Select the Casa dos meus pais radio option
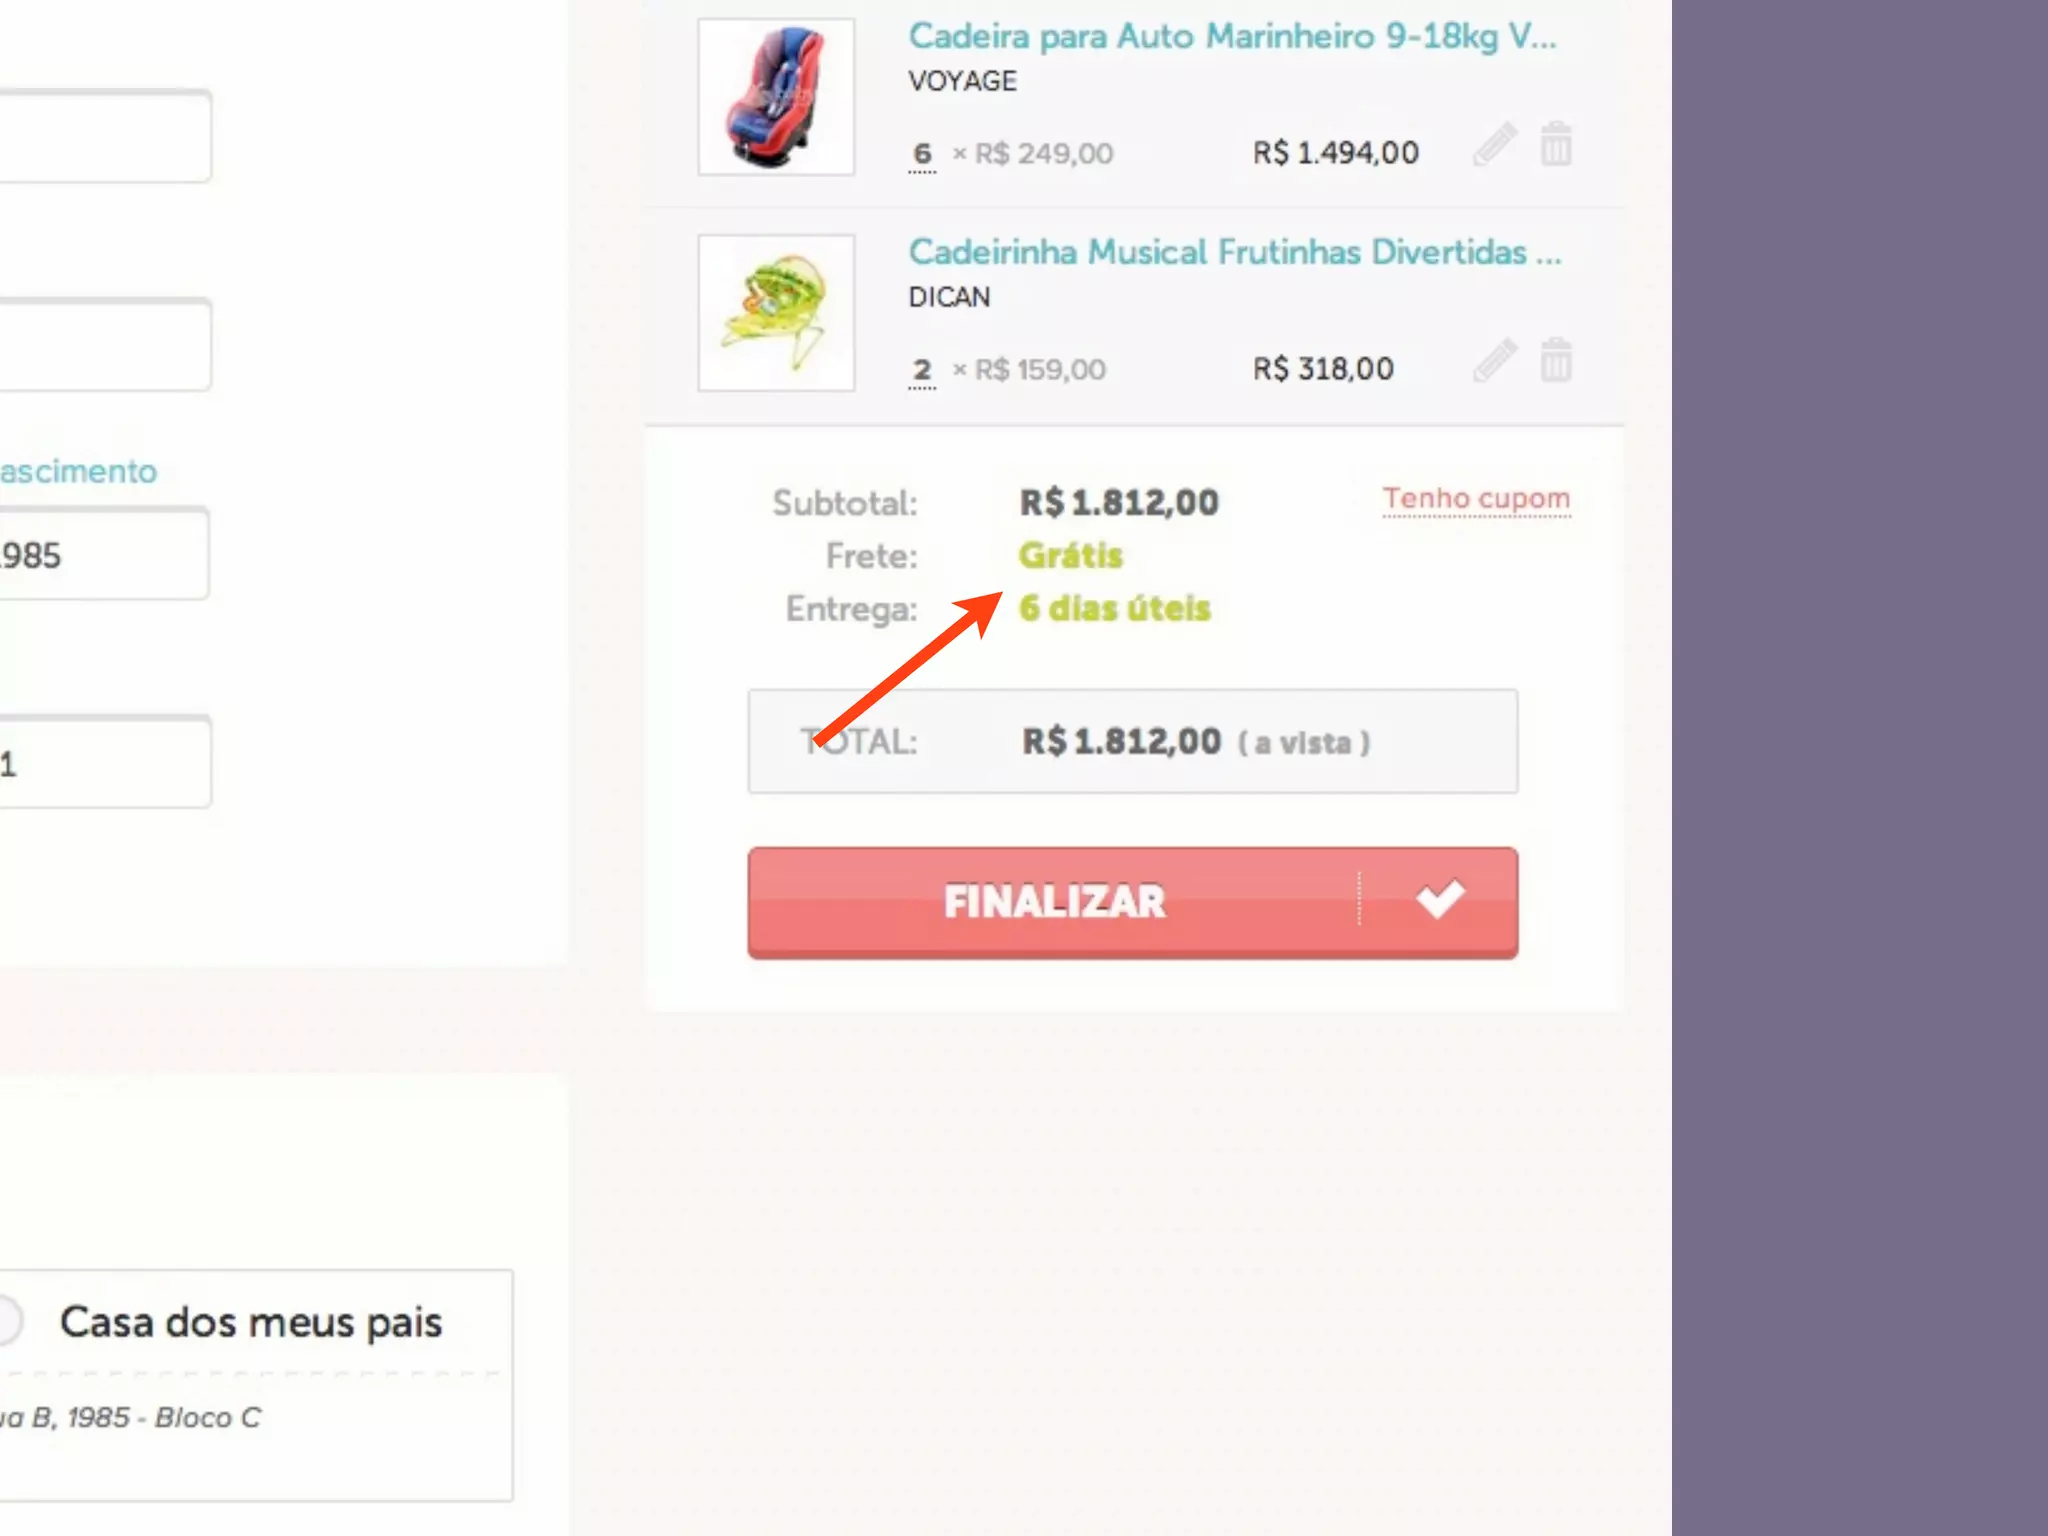Screen dimensions: 2048x1536 point(8,1320)
